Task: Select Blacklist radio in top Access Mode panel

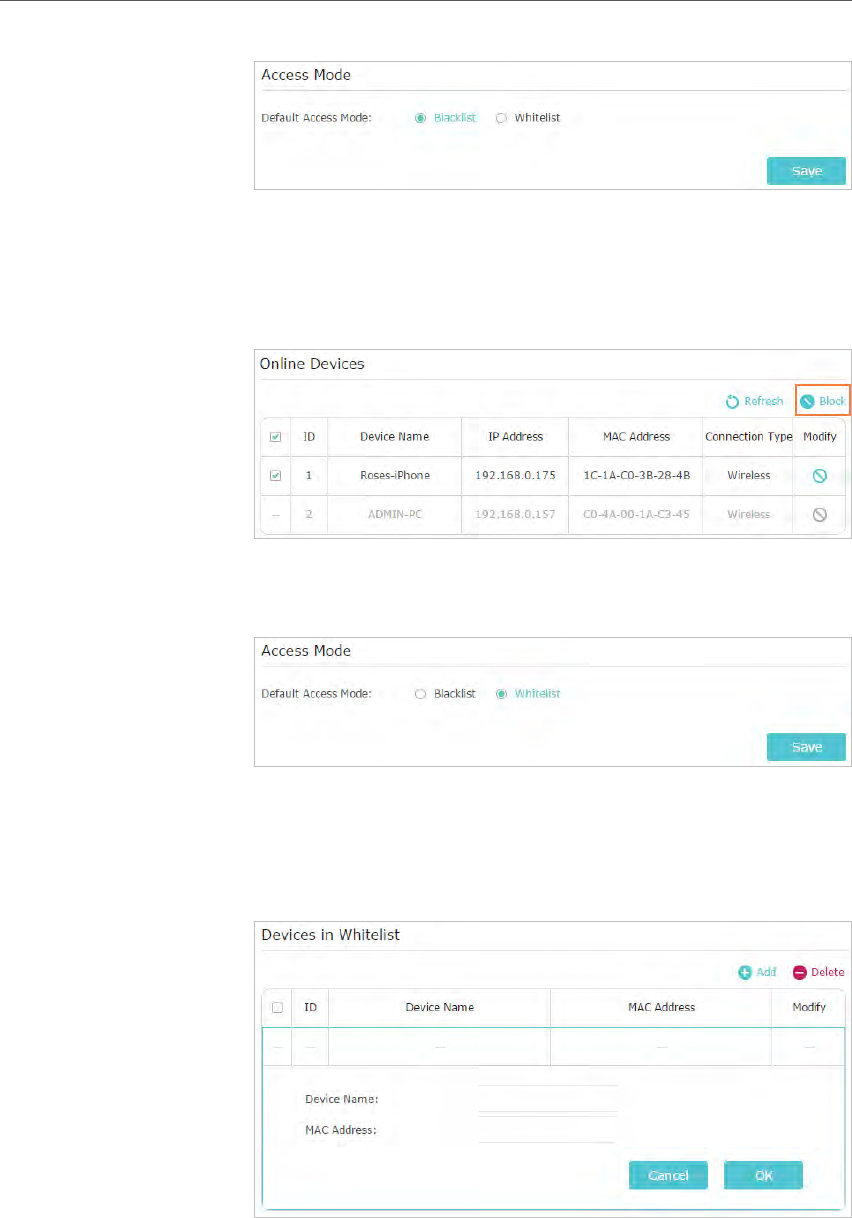Action: (x=420, y=118)
